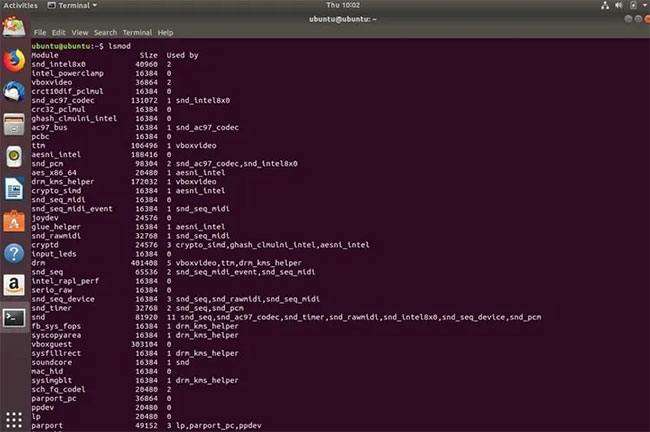Open Rhythmbox music player in dock
Screen dimensions: 650x432
tap(15, 156)
